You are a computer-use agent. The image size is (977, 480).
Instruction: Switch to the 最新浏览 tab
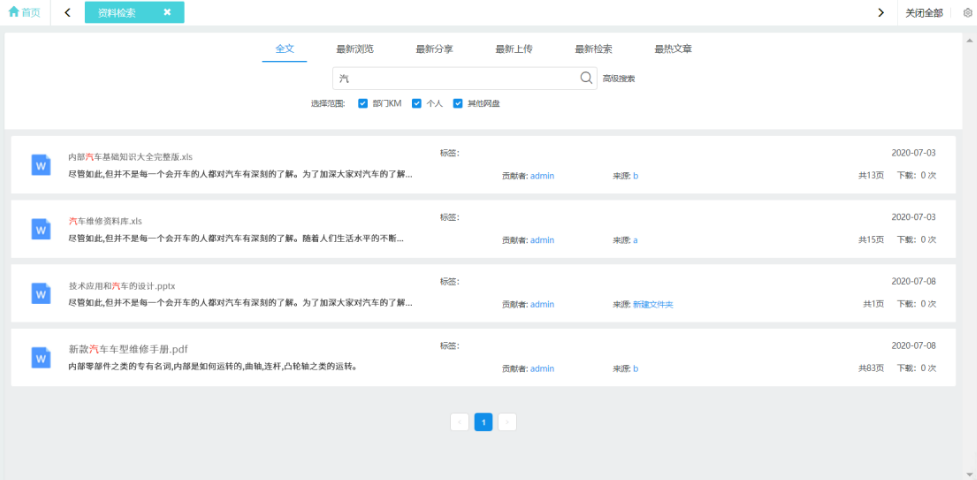click(x=354, y=48)
